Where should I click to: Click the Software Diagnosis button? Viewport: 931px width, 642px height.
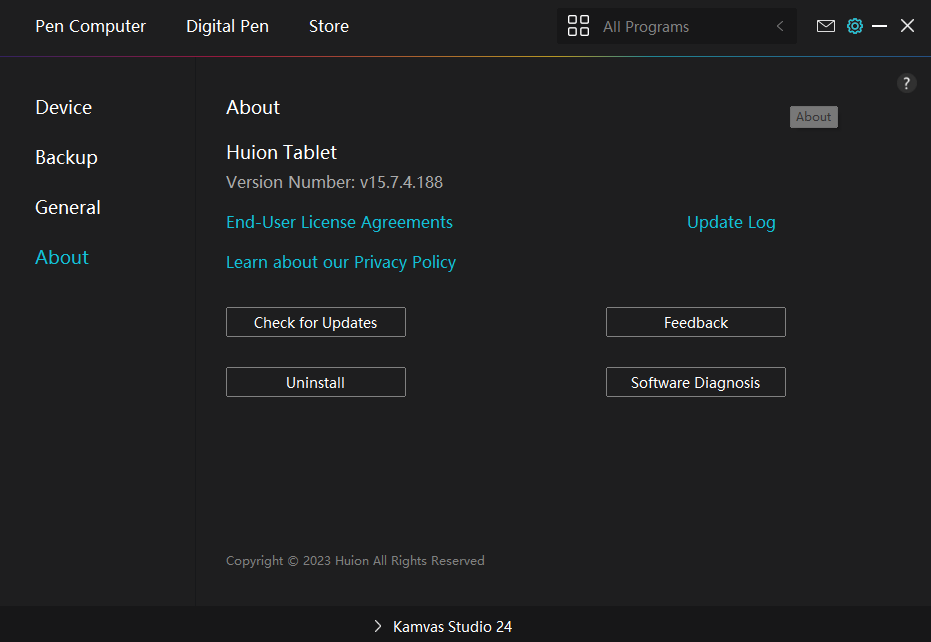(695, 382)
